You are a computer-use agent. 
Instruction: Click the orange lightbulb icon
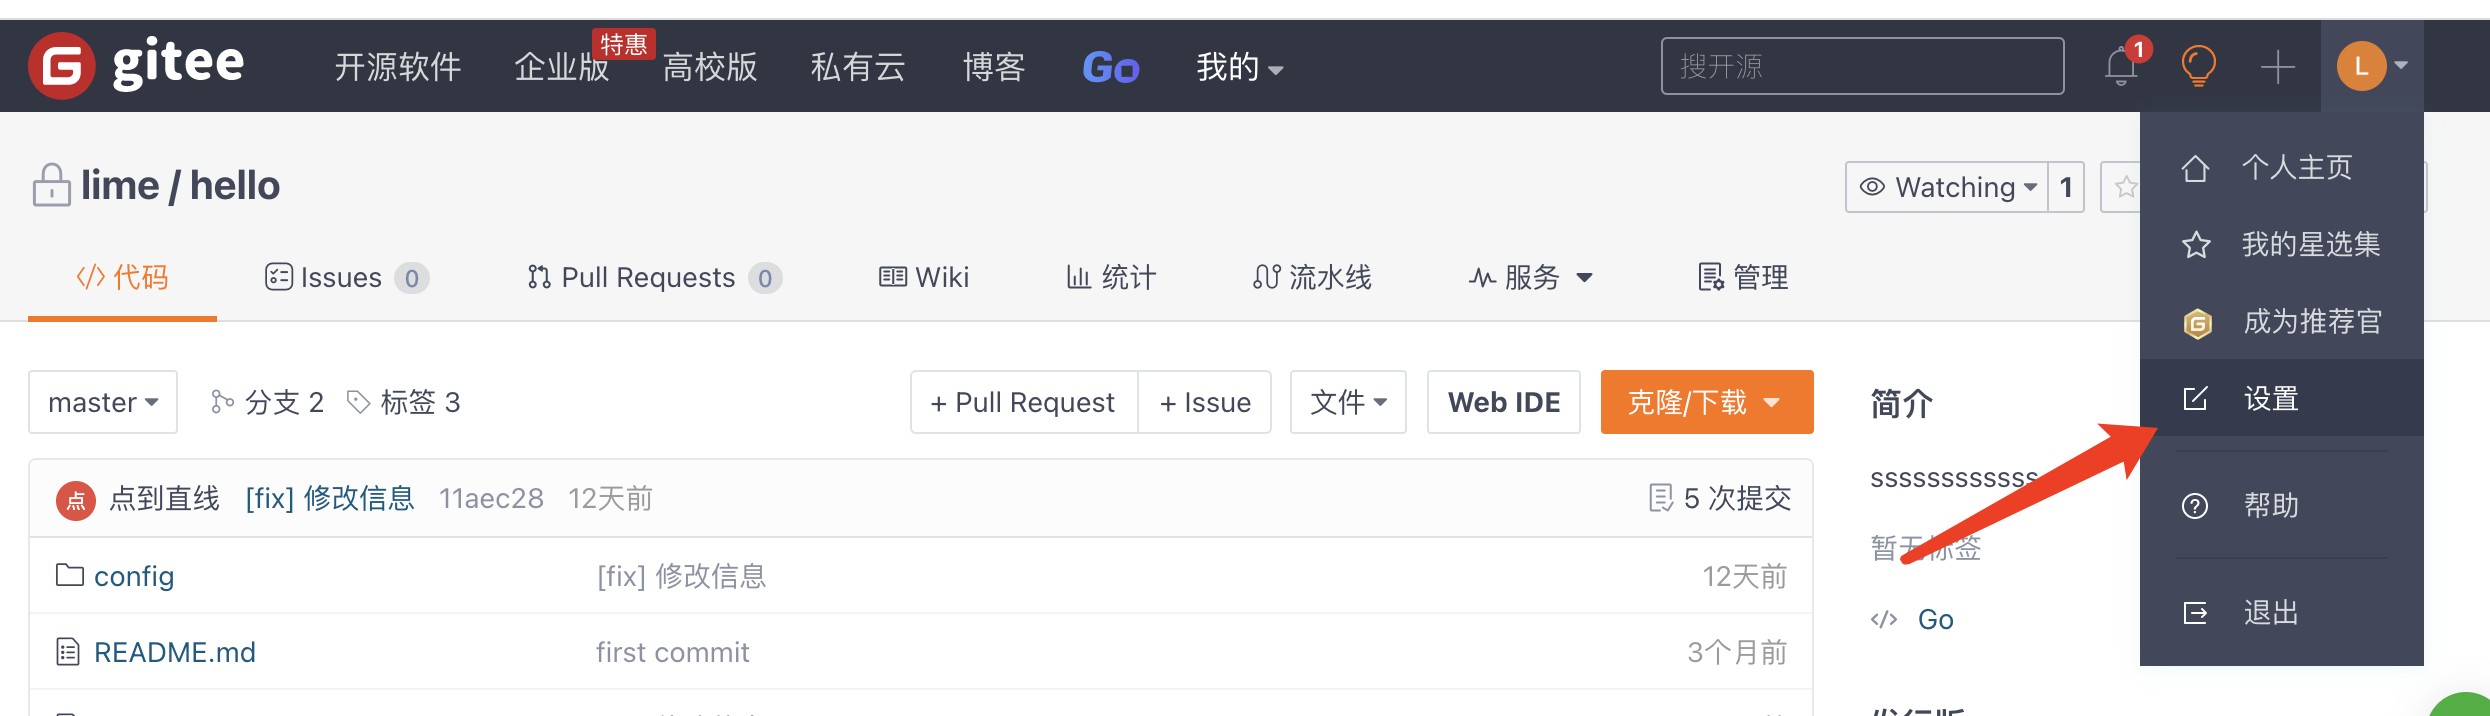coord(2198,67)
